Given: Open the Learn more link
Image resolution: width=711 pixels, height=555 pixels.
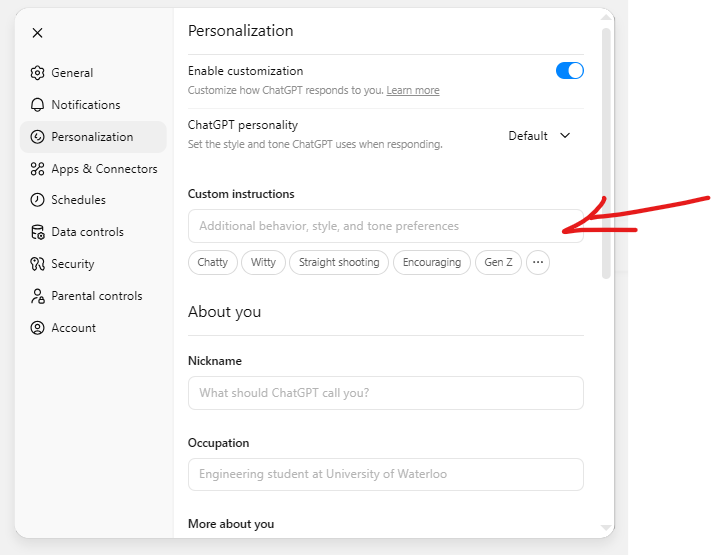Looking at the screenshot, I should point(413,91).
